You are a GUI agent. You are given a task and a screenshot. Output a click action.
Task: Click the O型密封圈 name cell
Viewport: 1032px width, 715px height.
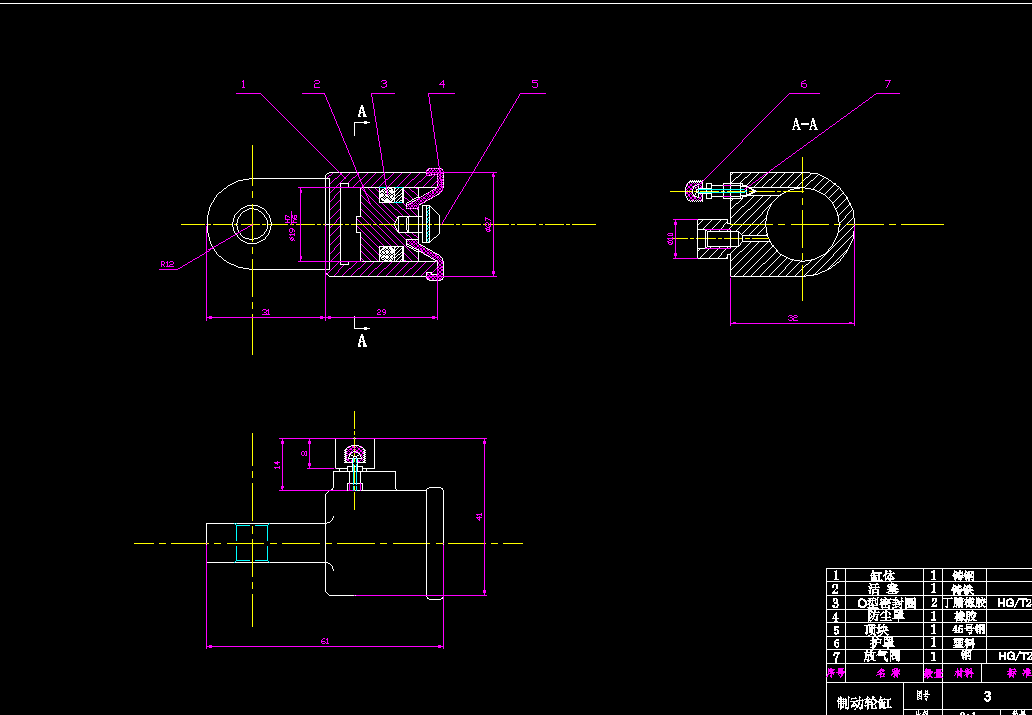[884, 602]
